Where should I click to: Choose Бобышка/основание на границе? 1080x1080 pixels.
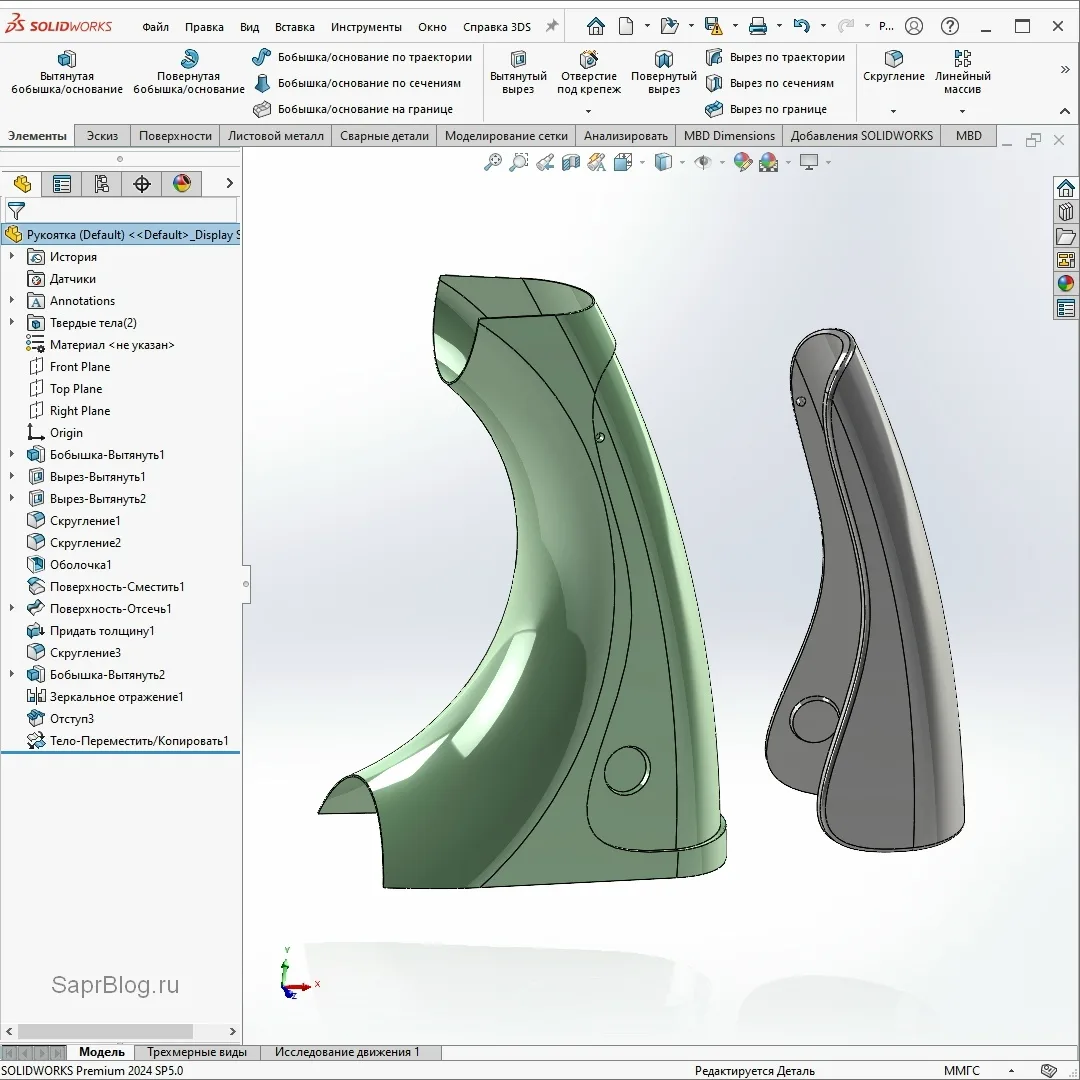[352, 109]
